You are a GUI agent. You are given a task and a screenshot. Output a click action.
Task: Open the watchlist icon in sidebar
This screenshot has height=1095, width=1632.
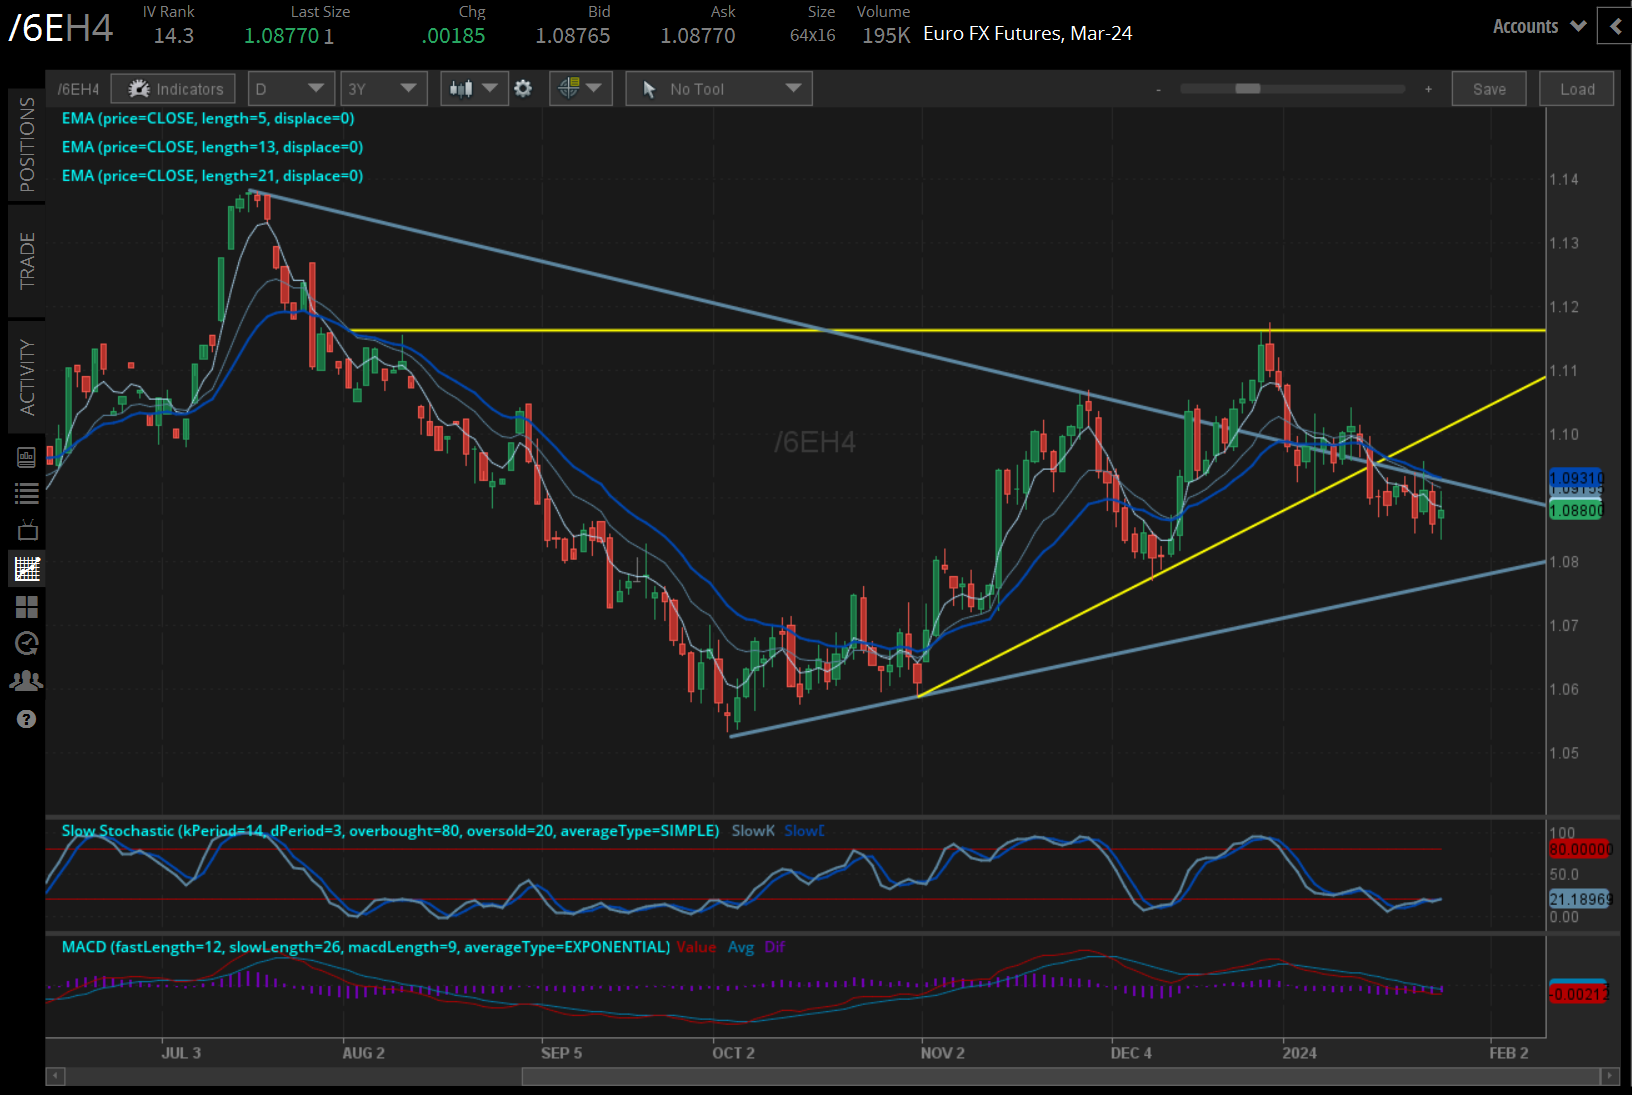tap(26, 492)
